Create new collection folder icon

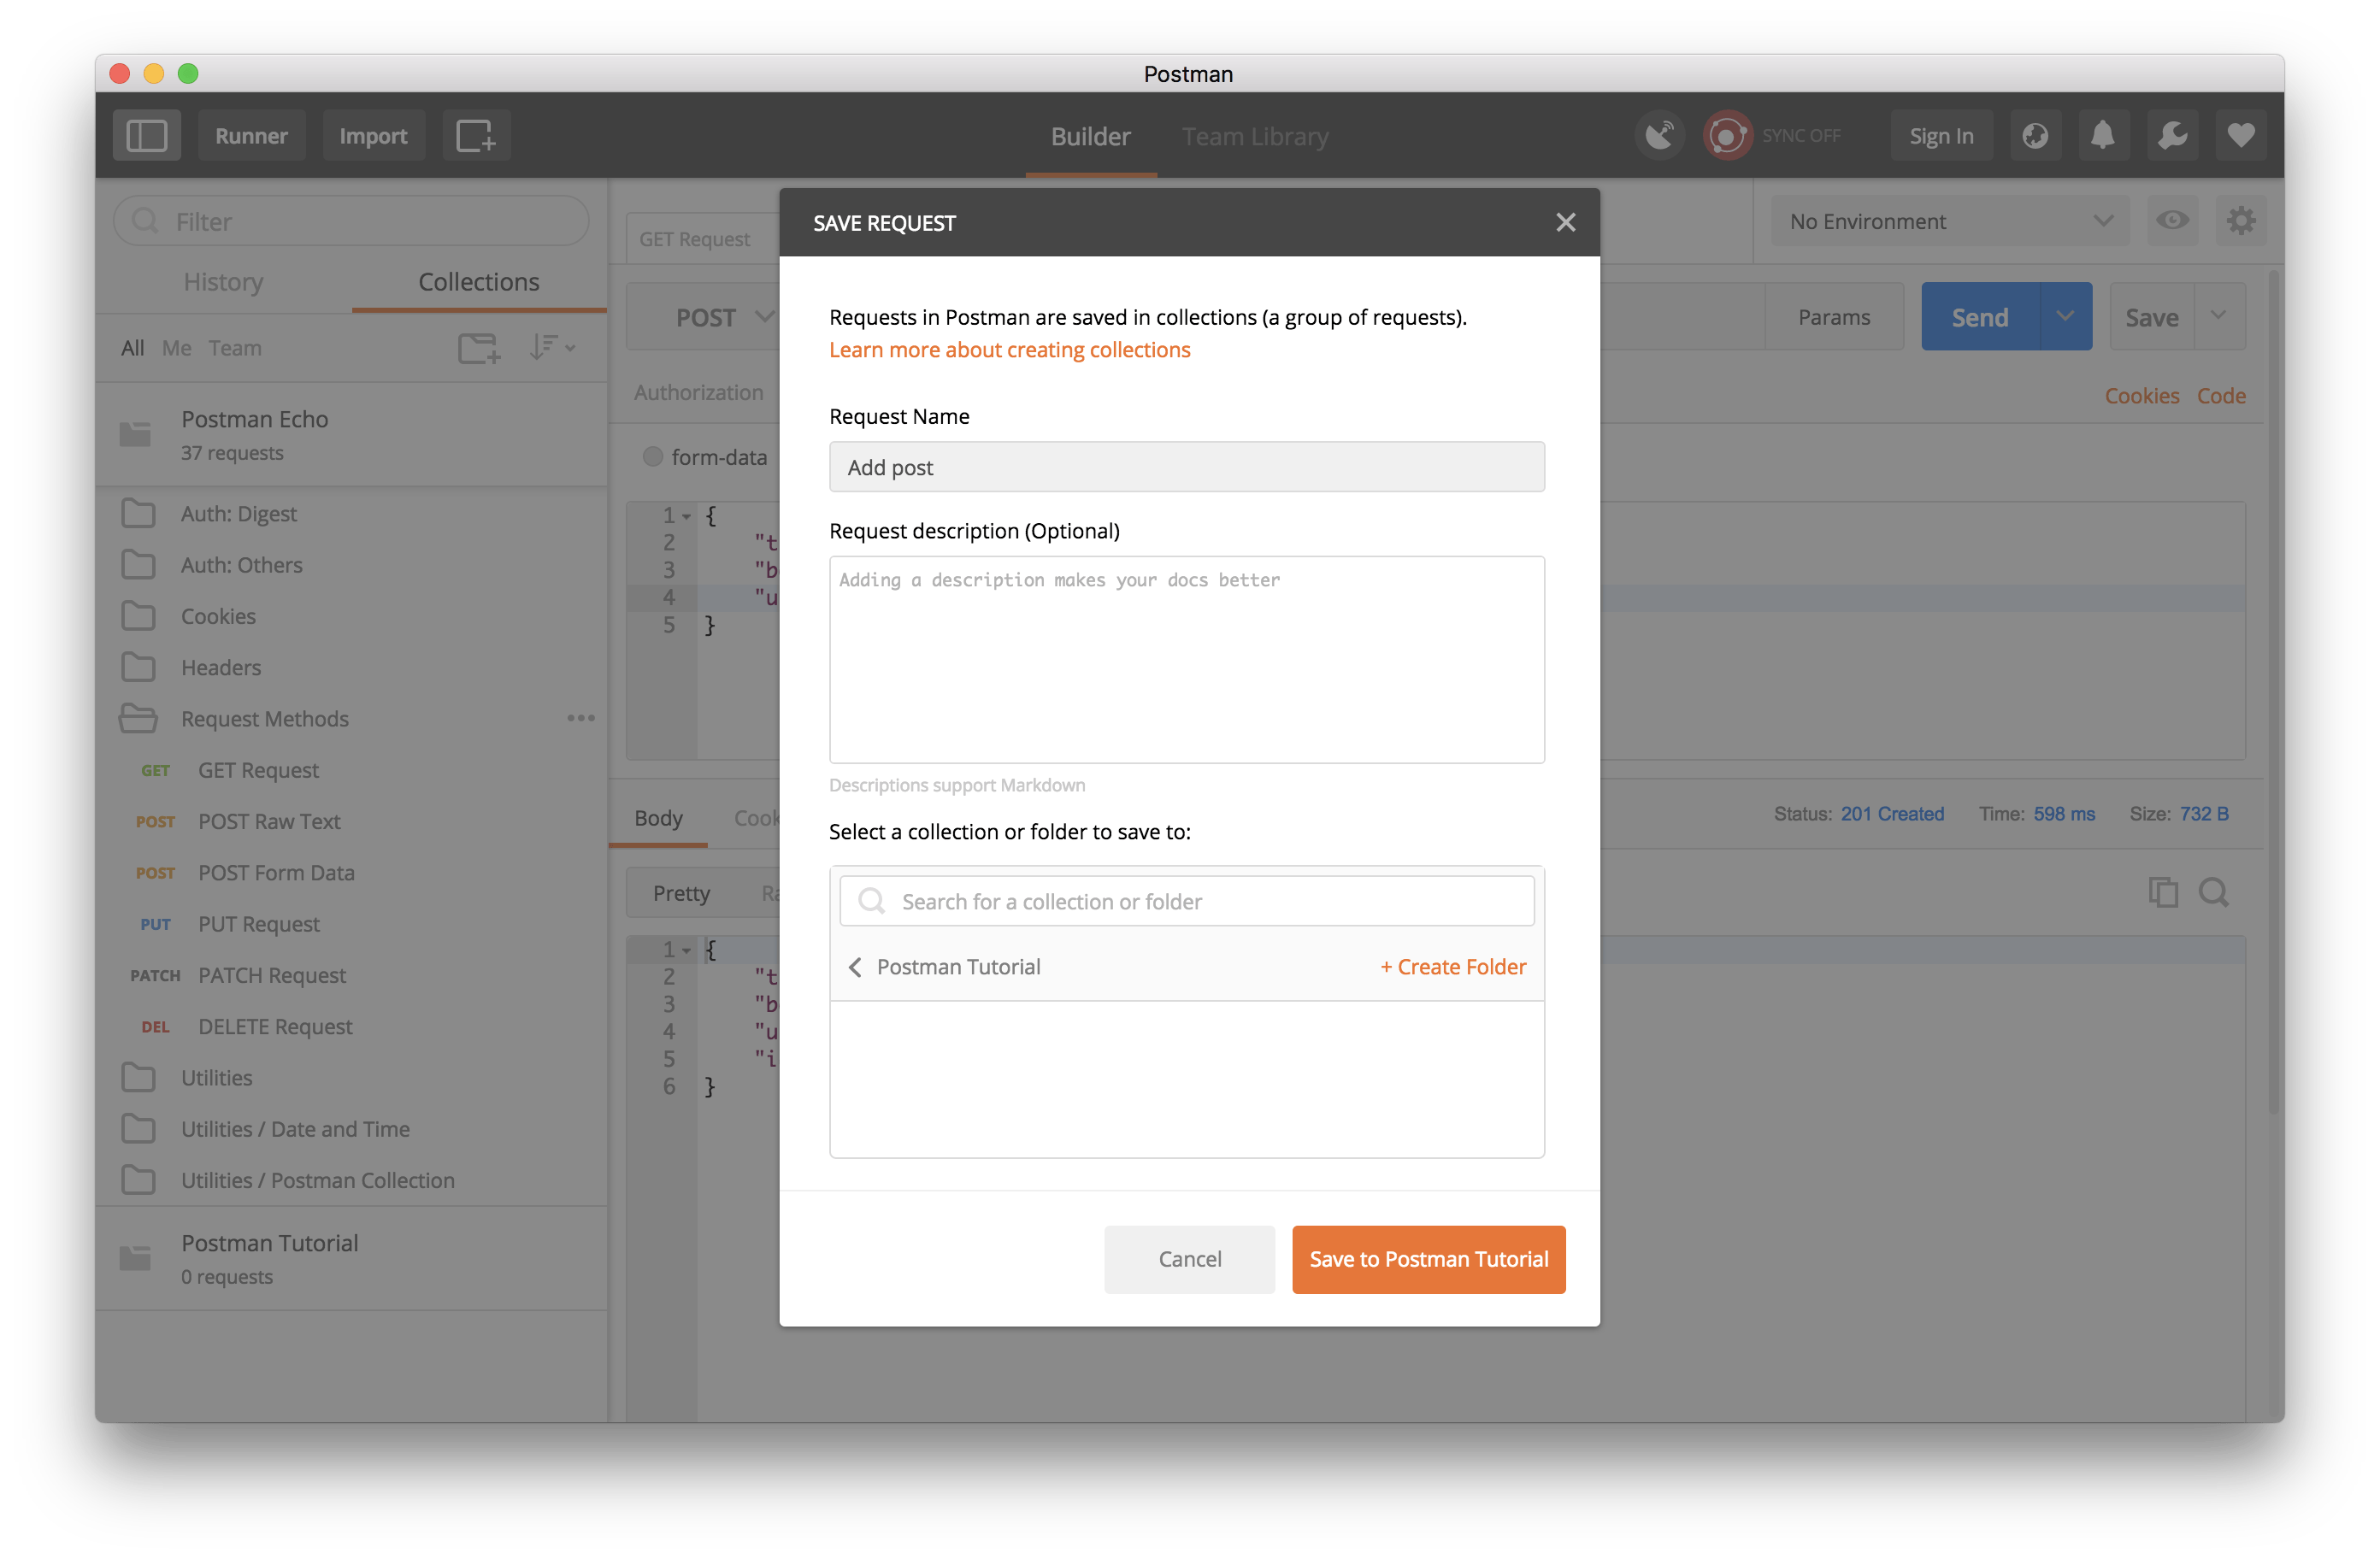tap(479, 348)
